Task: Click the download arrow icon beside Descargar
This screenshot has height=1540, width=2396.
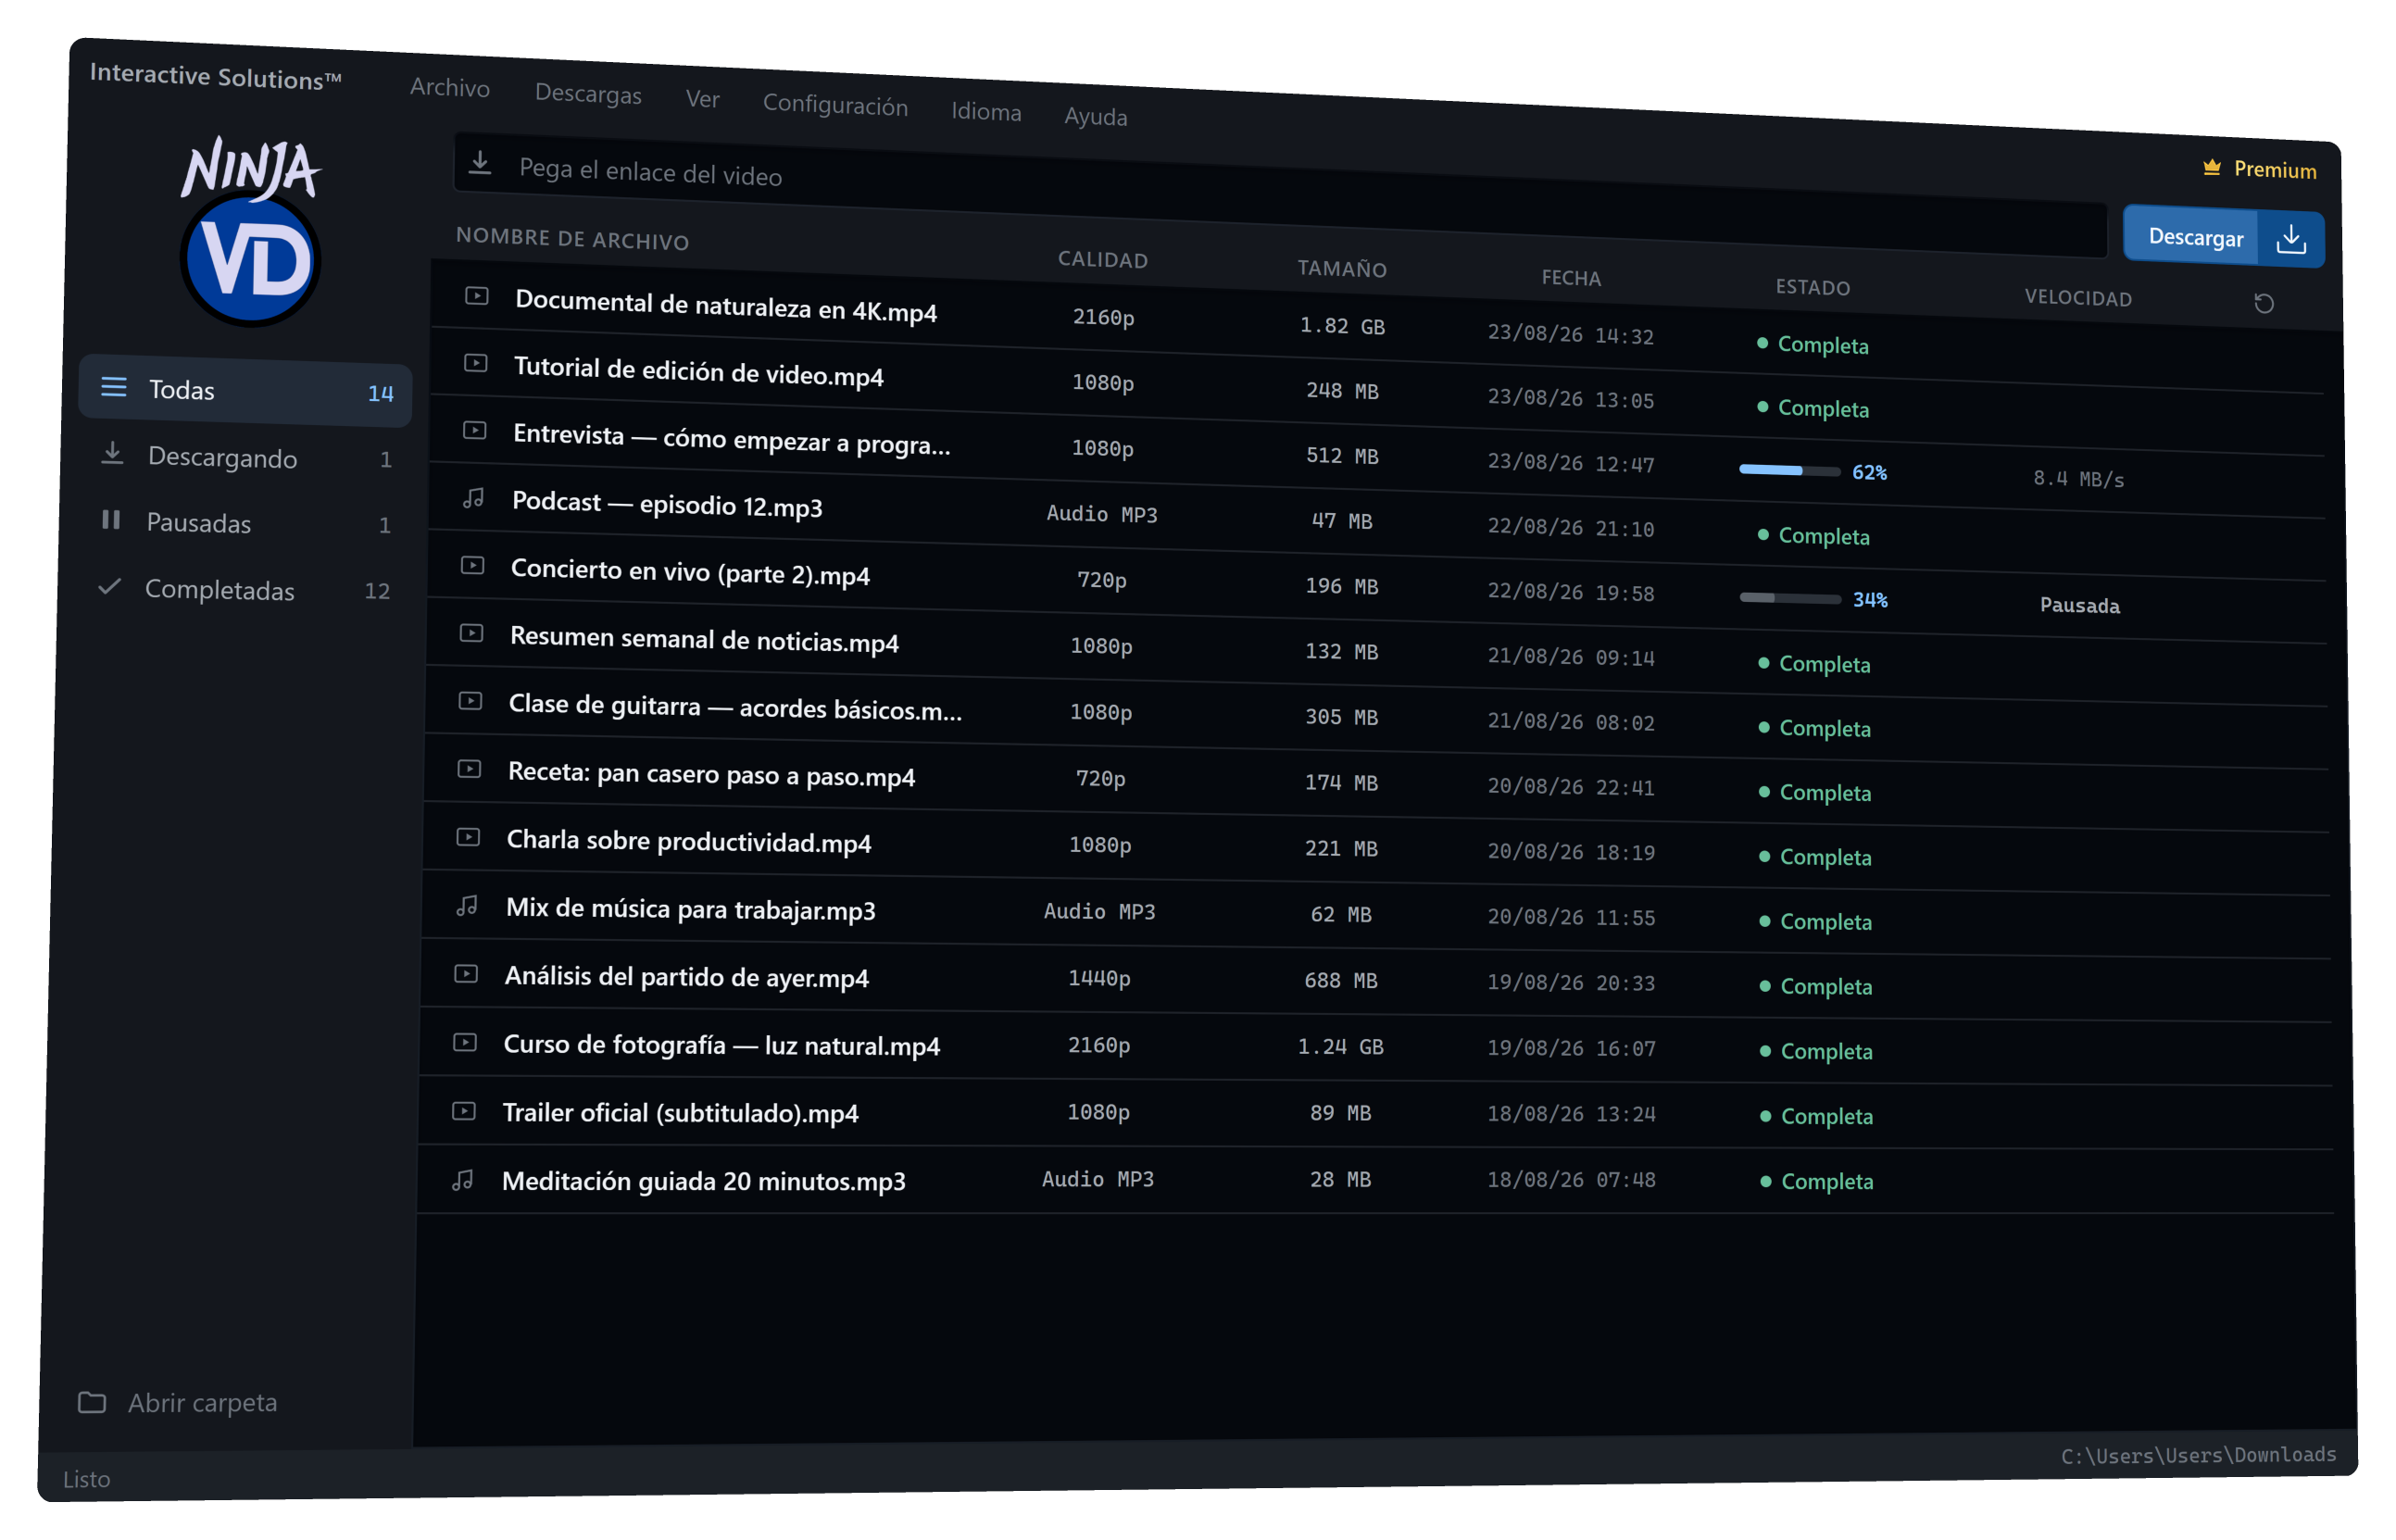Action: 2291,239
